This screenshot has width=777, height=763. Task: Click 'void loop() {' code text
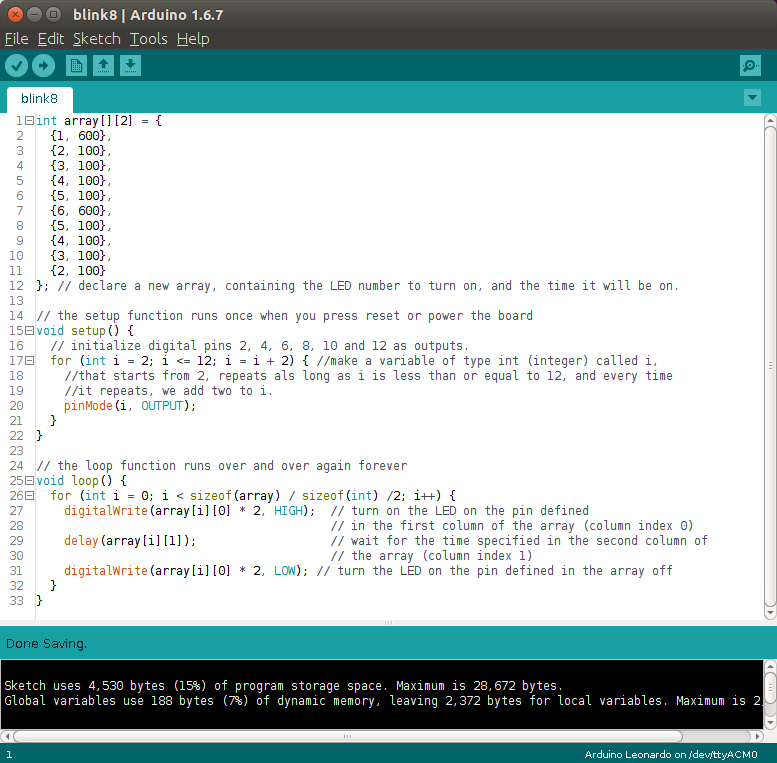point(81,481)
